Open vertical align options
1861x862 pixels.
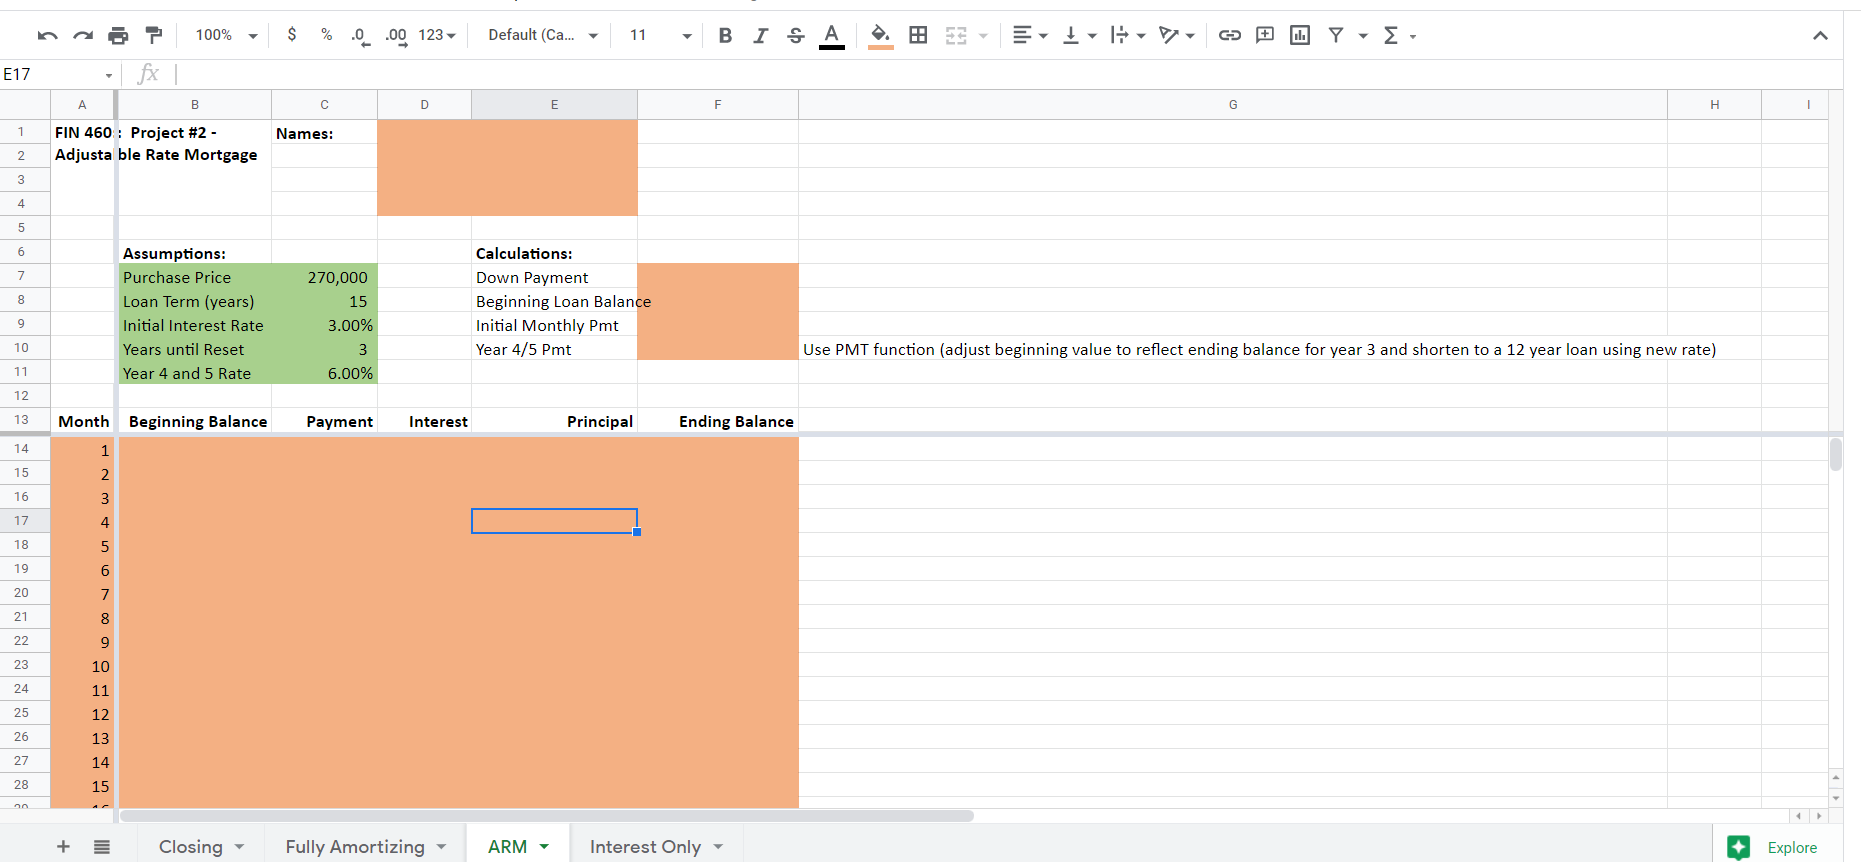1079,36
